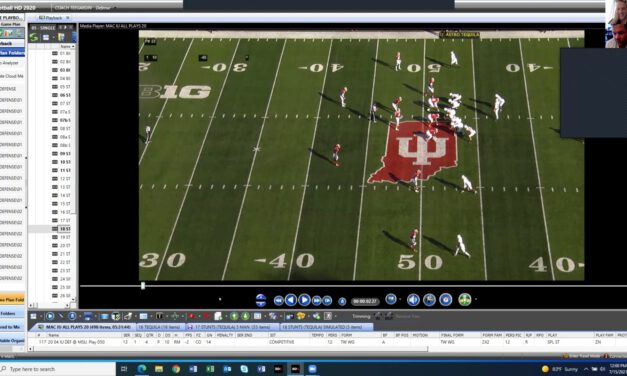Click the green four-way layout icon
This screenshot has width=627, height=376.
pyautogui.click(x=465, y=300)
